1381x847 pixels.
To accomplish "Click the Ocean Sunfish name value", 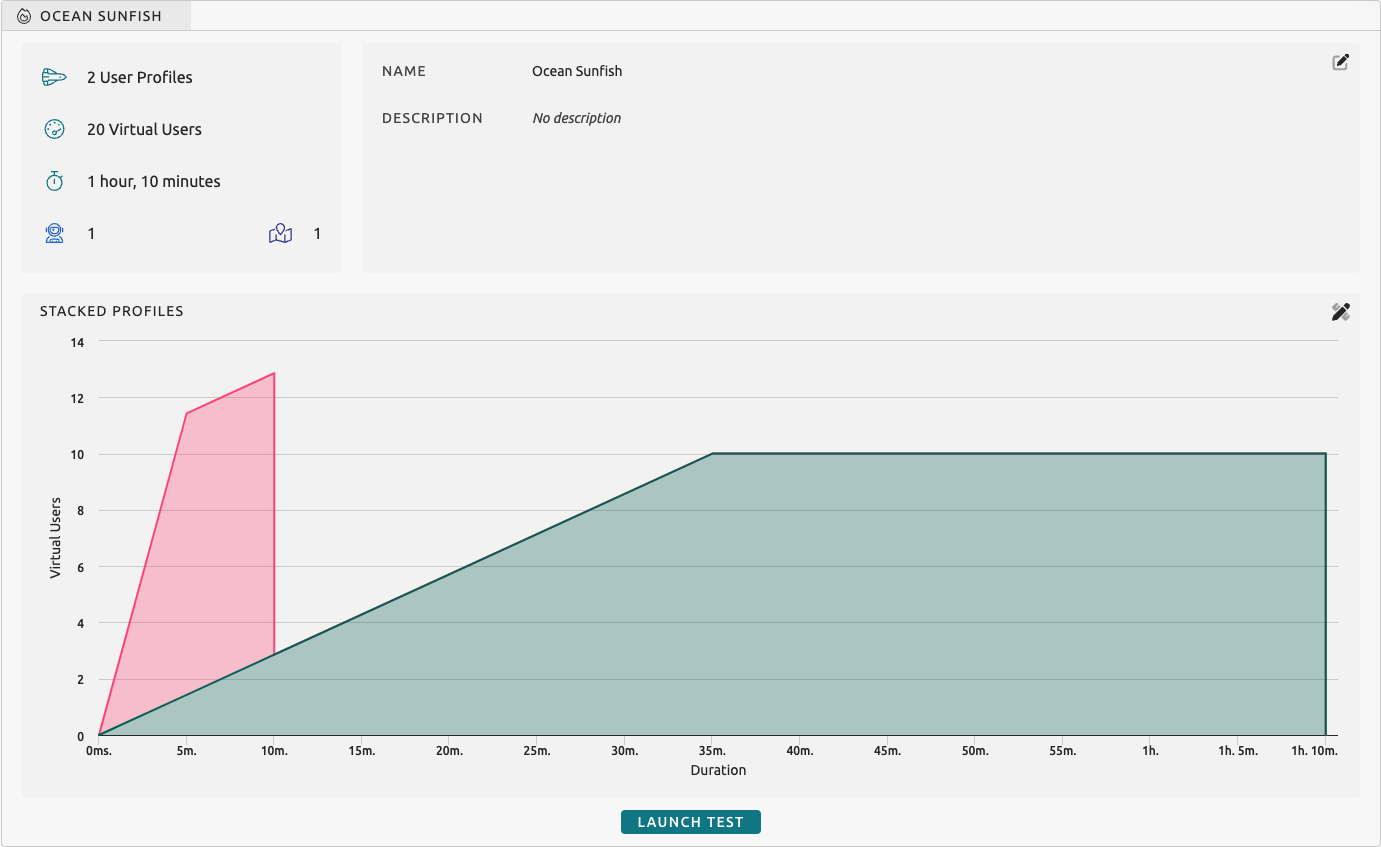I will click(x=577, y=71).
